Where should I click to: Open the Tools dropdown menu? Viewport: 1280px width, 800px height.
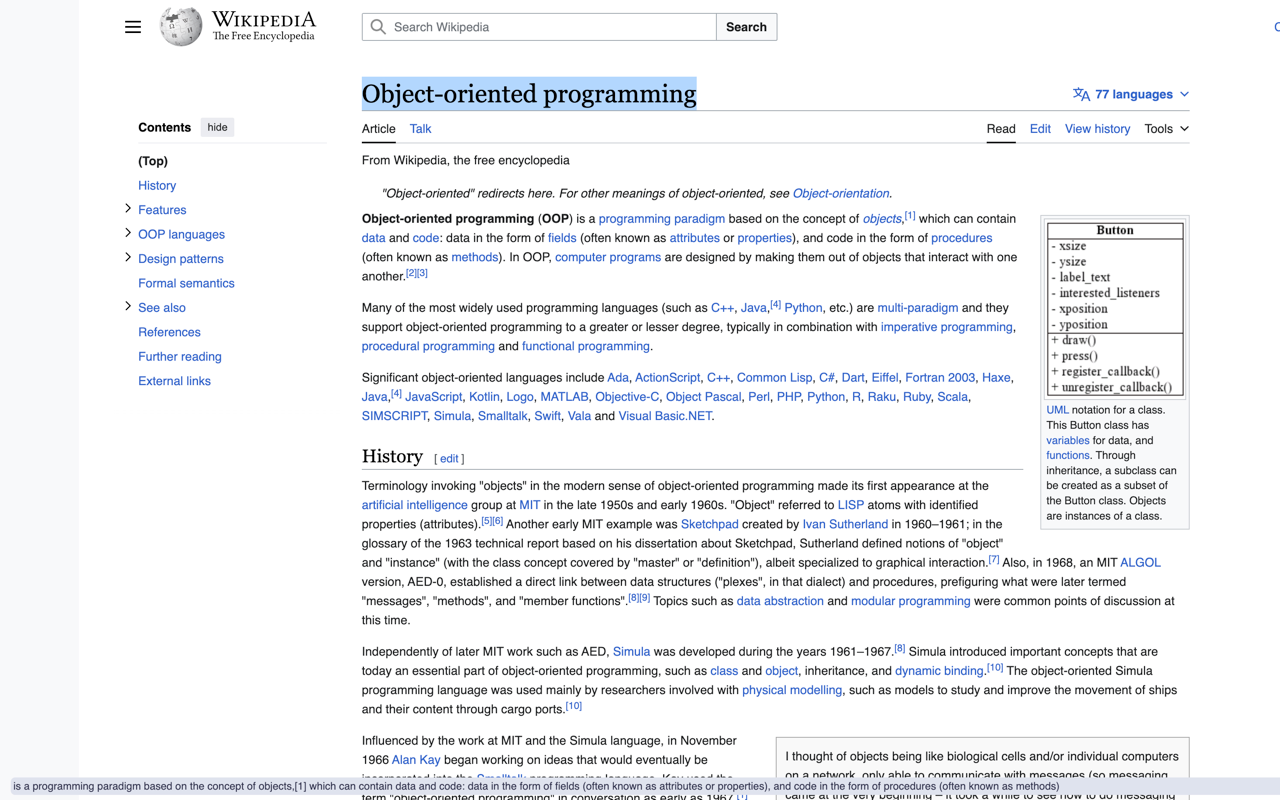click(1167, 129)
